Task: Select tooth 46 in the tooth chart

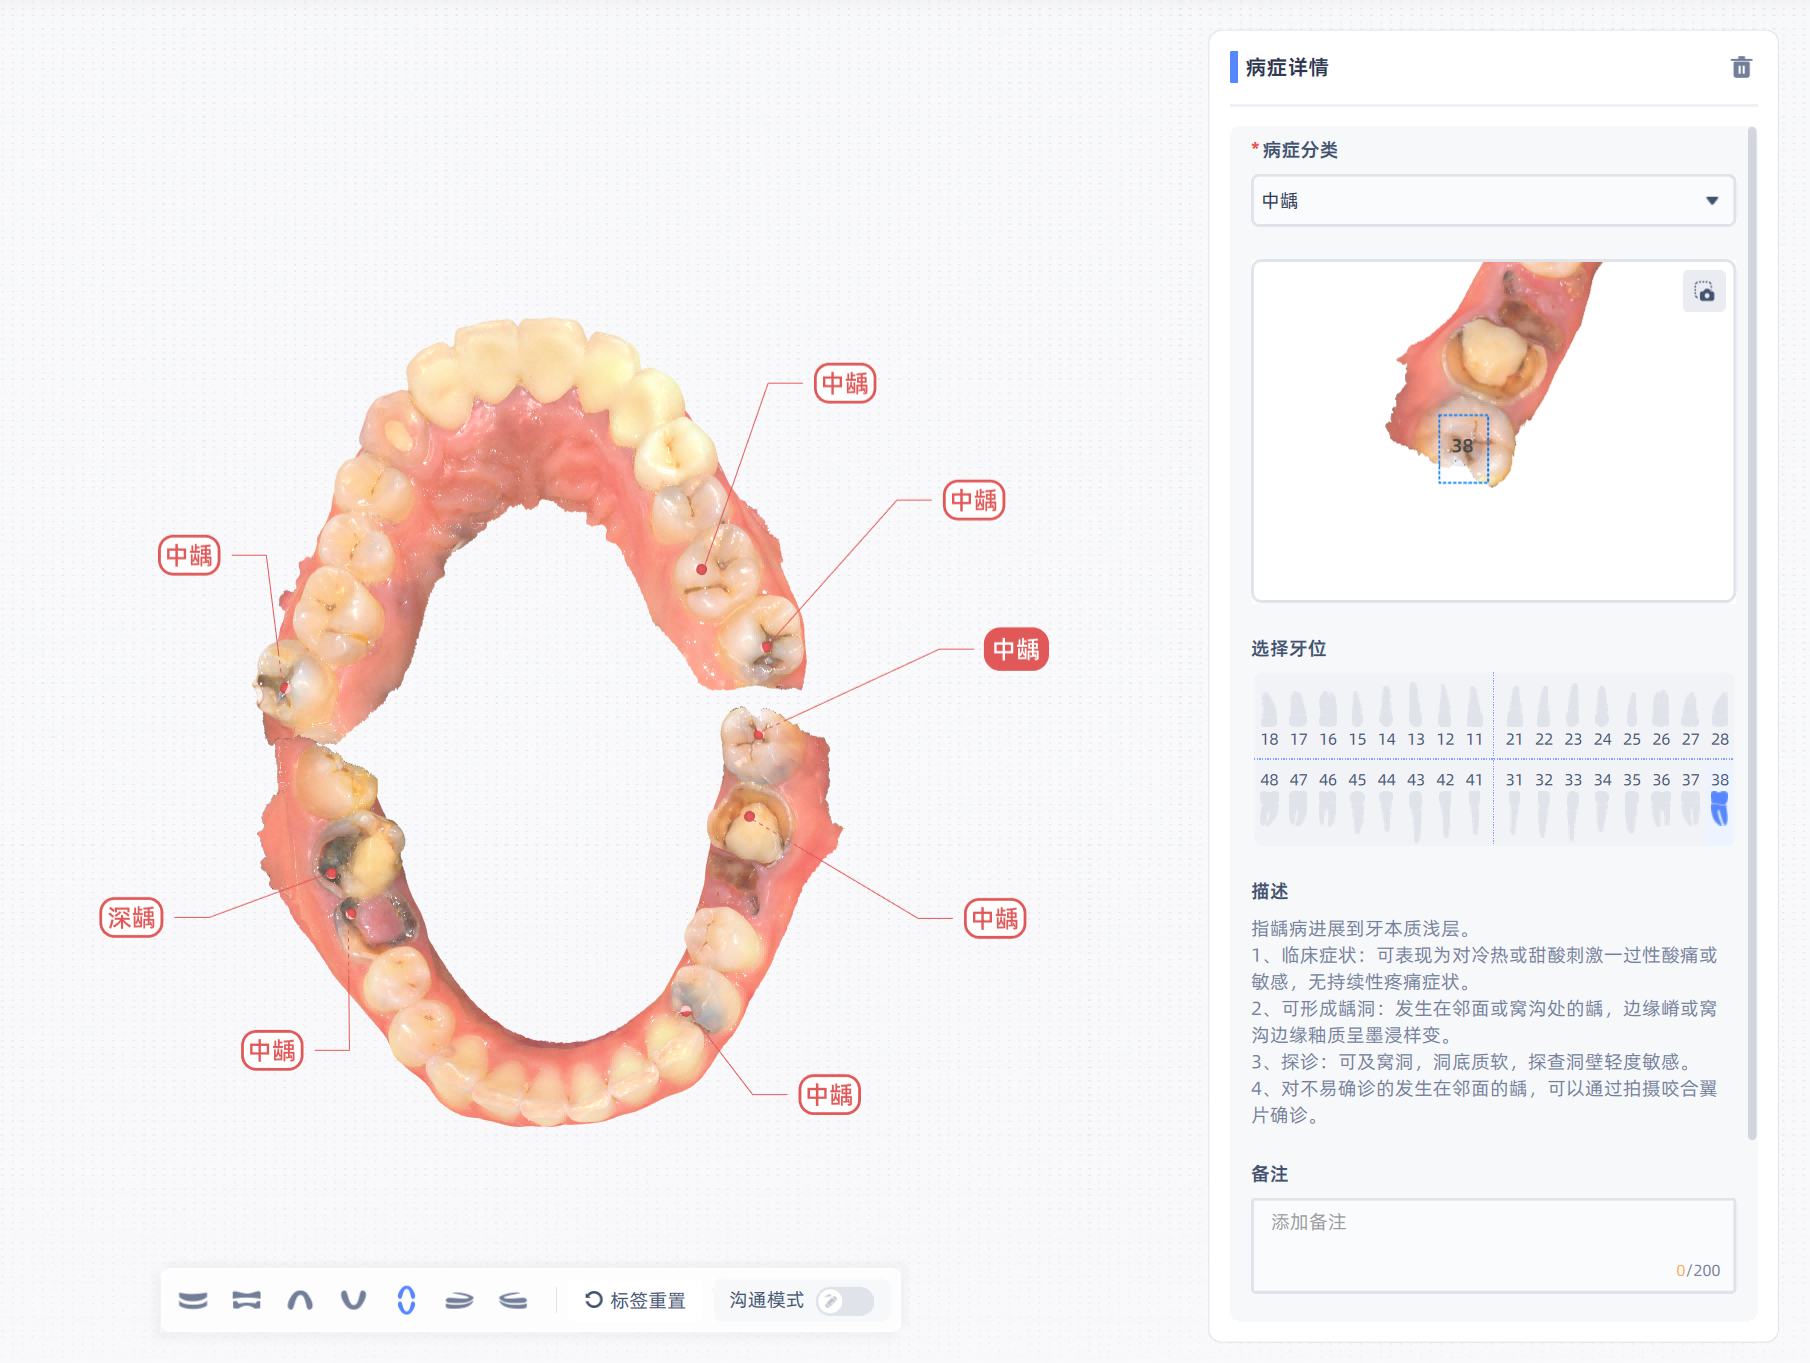Action: click(x=1328, y=800)
